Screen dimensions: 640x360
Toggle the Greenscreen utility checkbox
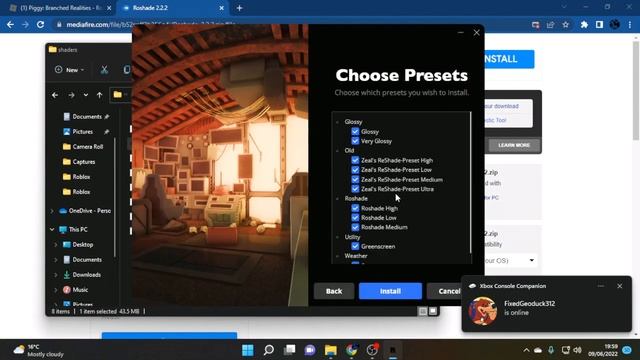pyautogui.click(x=355, y=246)
